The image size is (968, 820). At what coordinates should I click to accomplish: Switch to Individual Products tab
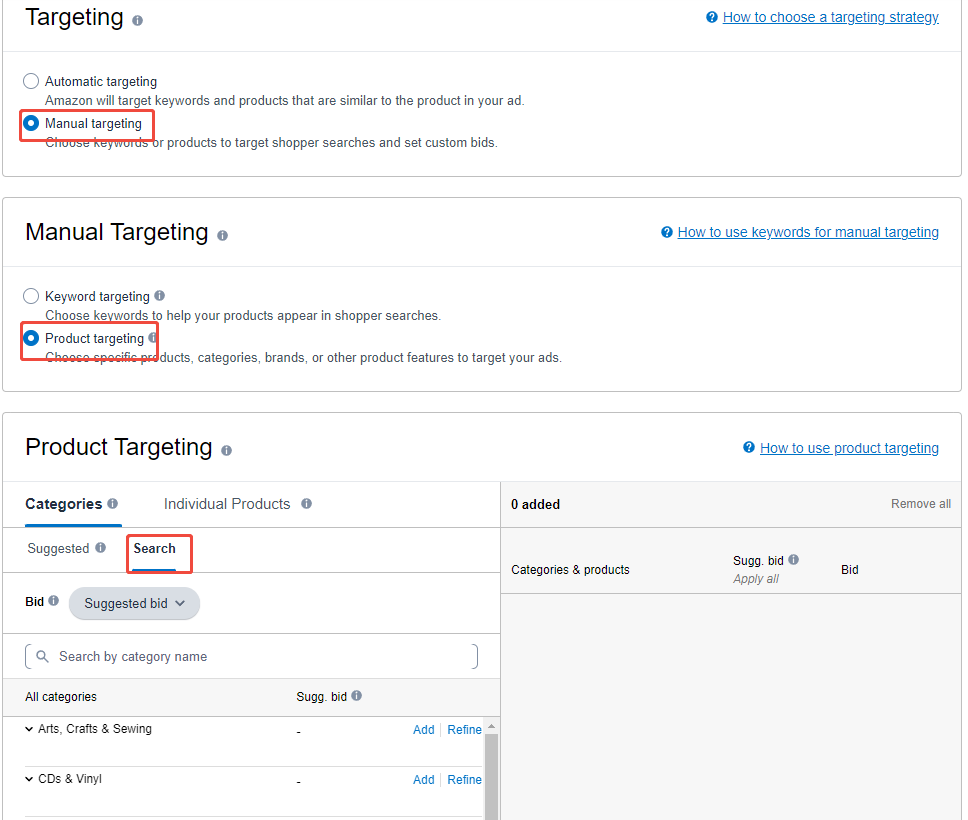click(227, 504)
